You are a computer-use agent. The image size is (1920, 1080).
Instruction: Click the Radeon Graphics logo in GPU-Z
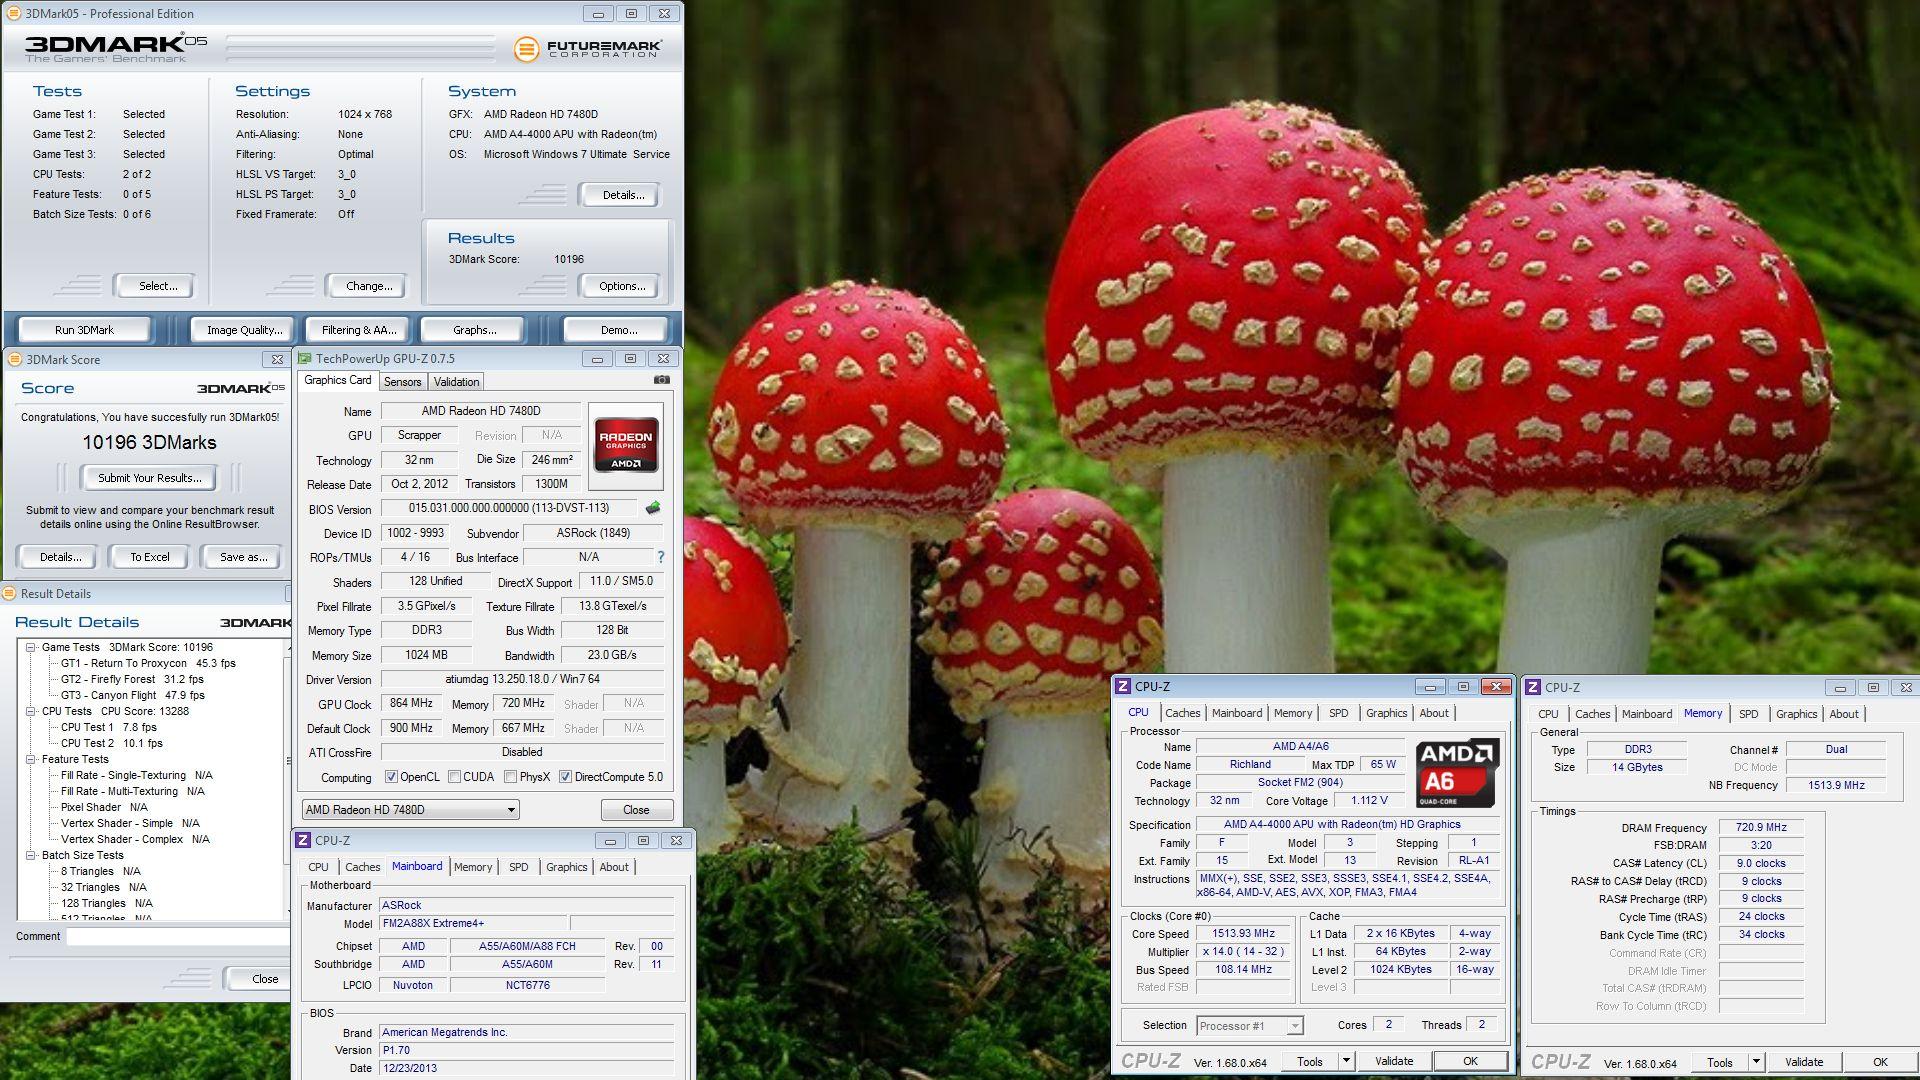point(626,444)
